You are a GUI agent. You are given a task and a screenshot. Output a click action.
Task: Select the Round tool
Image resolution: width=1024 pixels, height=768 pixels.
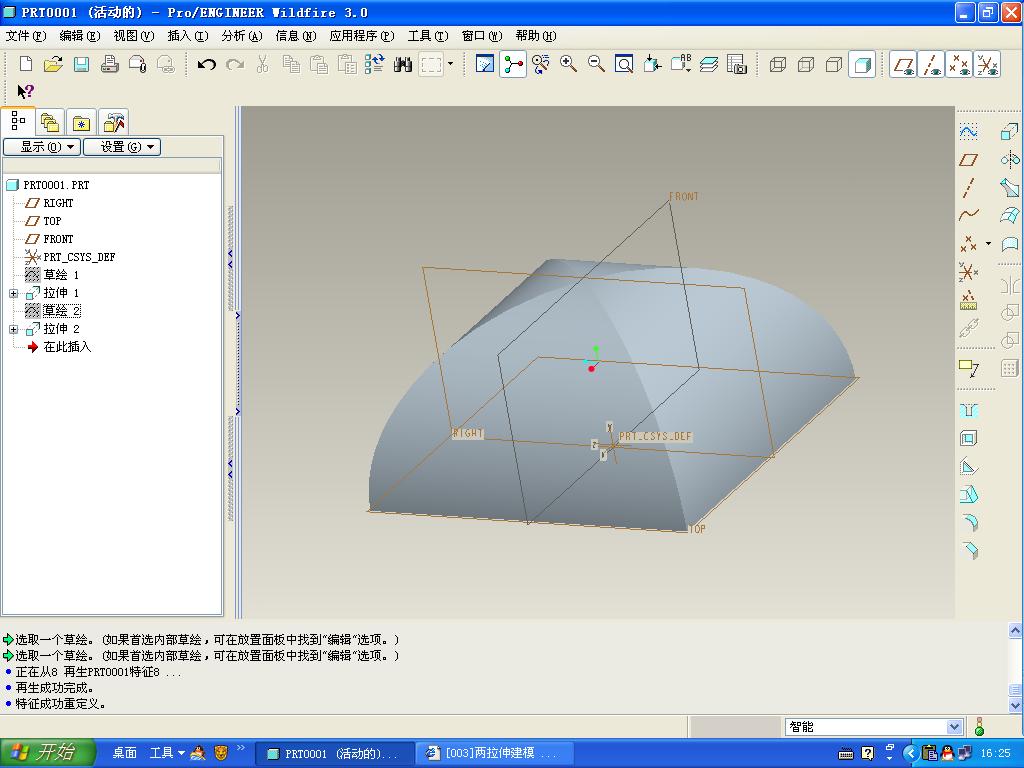click(970, 522)
